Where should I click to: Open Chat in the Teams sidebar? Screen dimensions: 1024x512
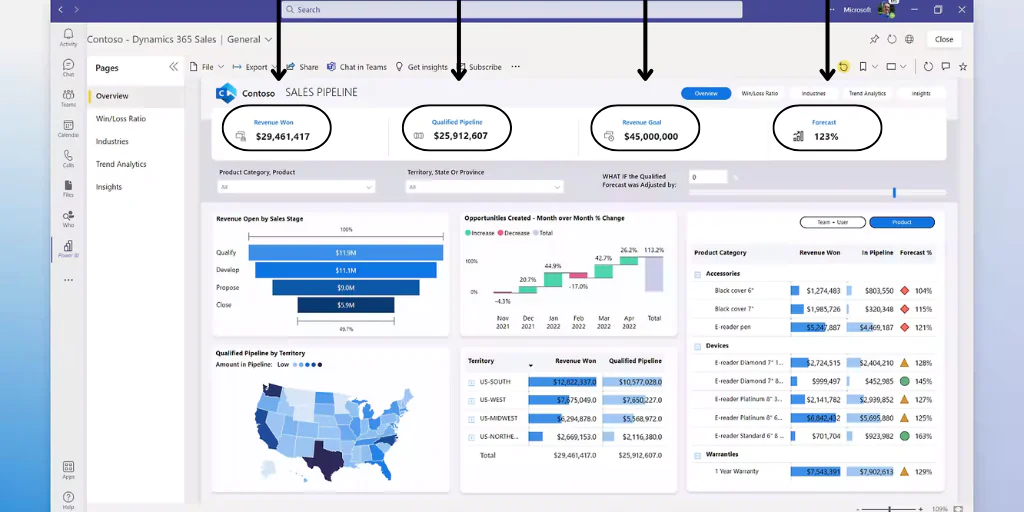68,67
